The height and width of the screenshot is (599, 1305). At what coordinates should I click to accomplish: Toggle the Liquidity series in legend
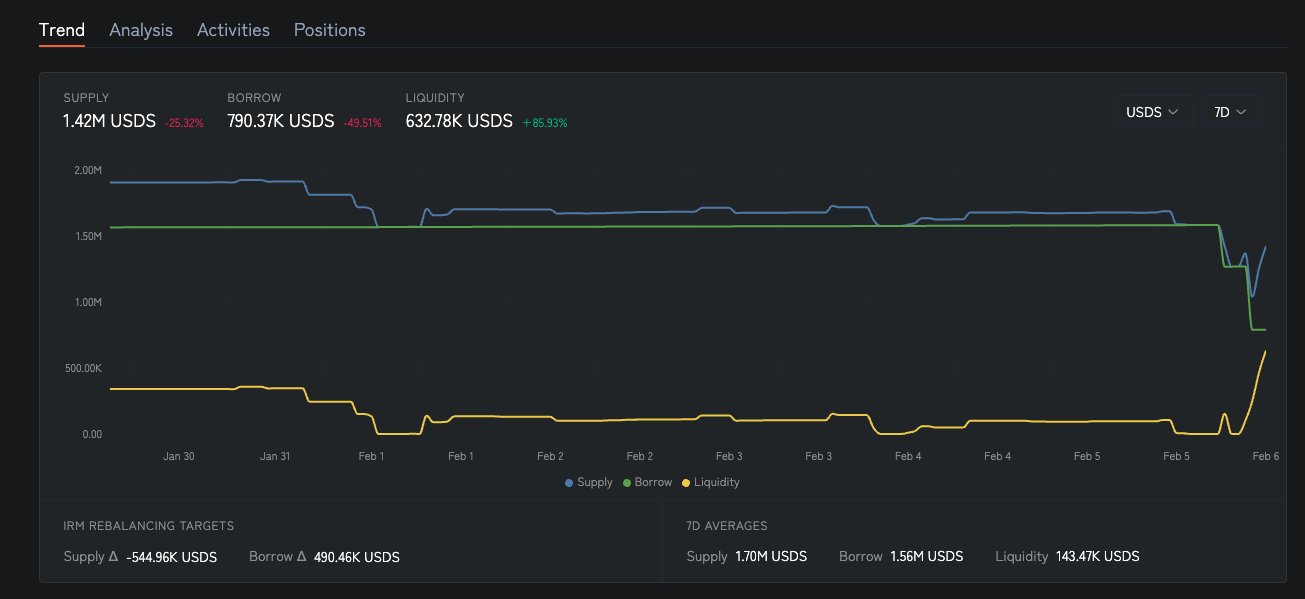716,482
